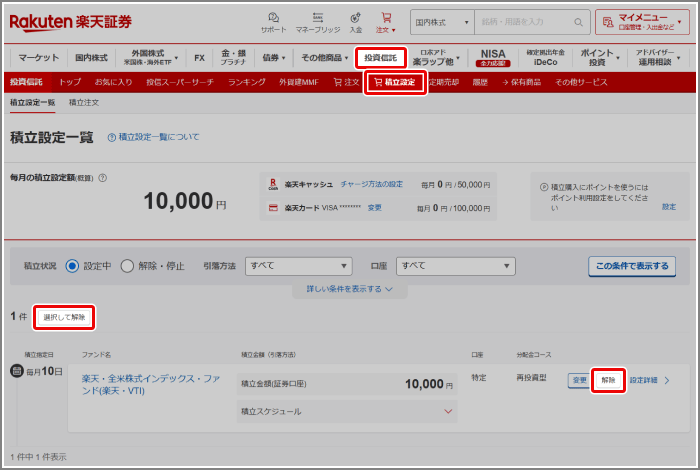The width and height of the screenshot is (700, 470).
Task: Click the Rakuten 楽天証券 logo
Action: coord(71,22)
